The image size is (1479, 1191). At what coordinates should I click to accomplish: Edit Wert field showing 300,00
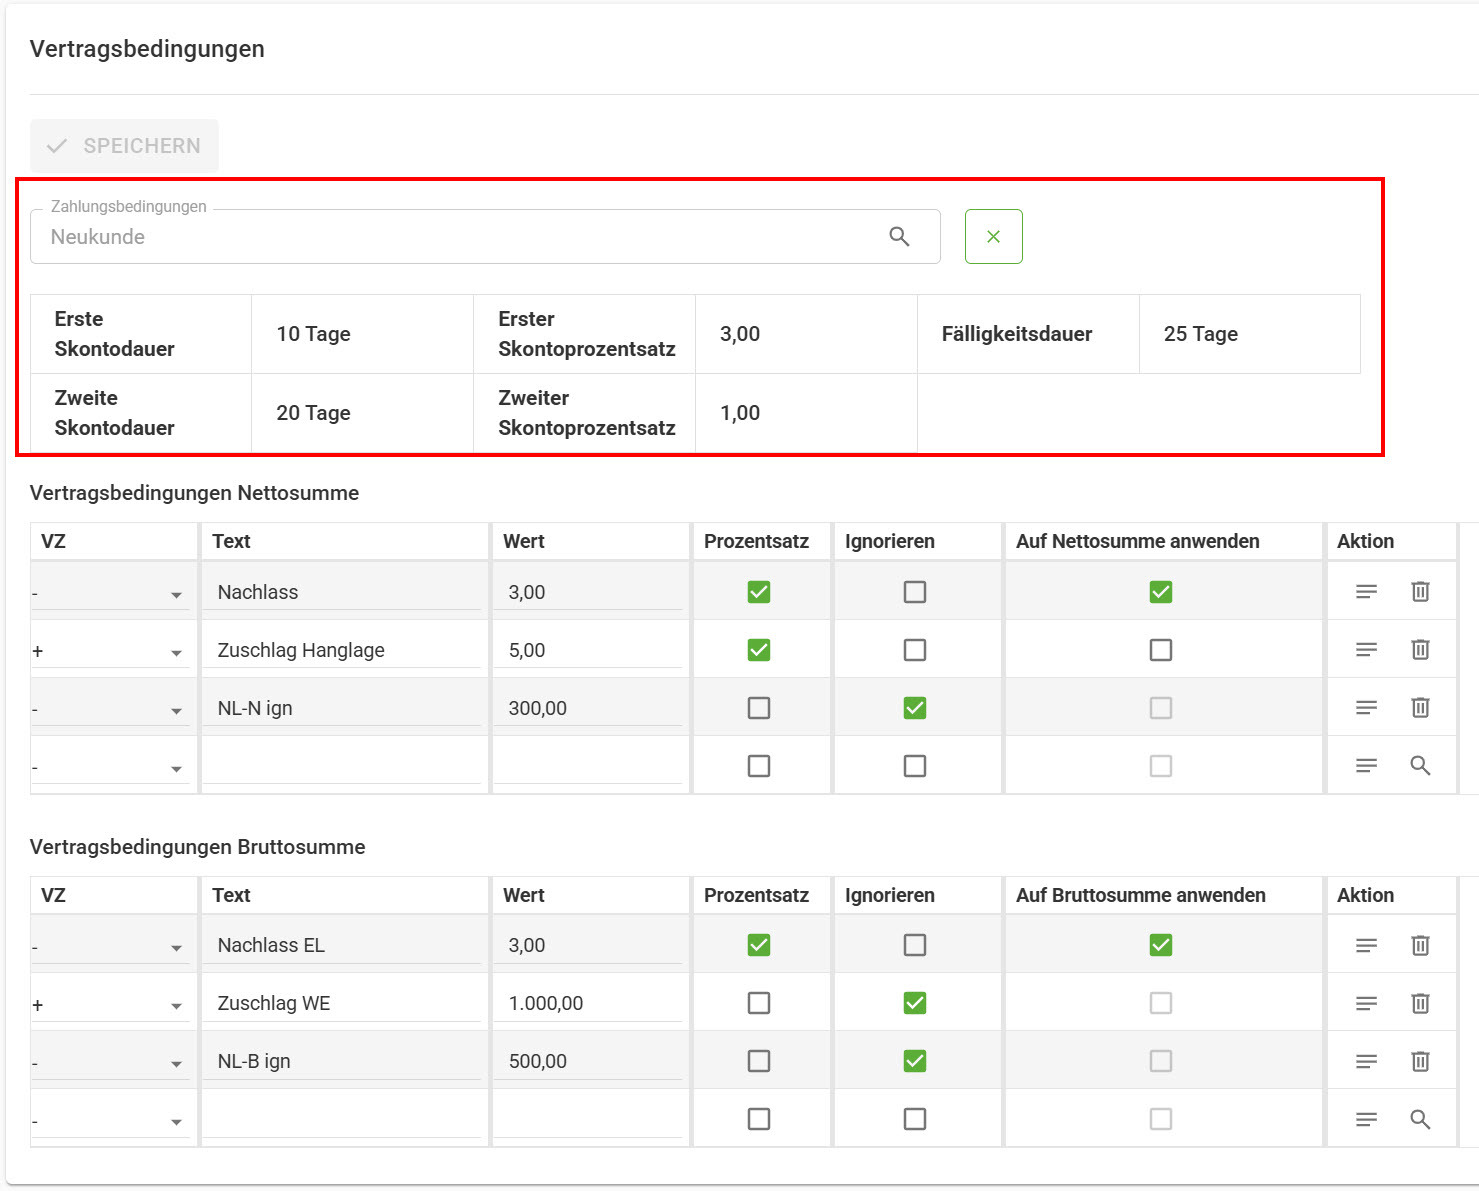click(x=588, y=708)
